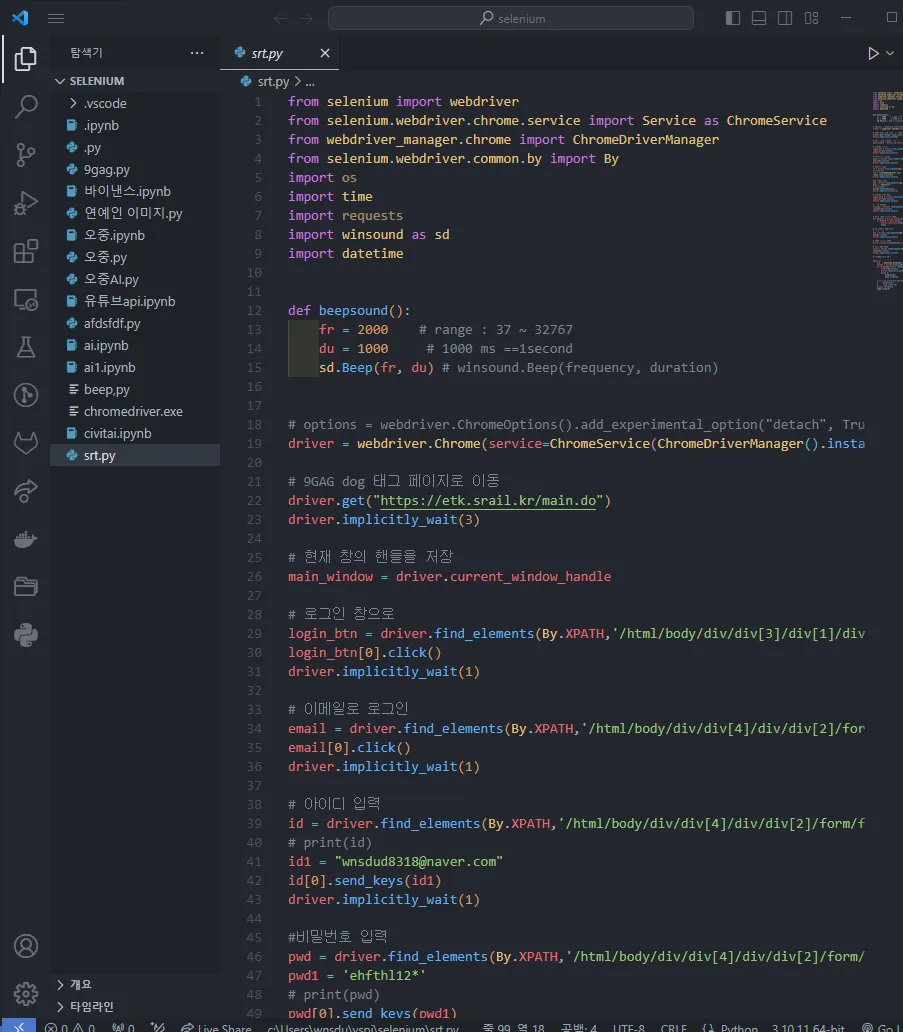Open the Docker view in activity bar
Image resolution: width=903 pixels, height=1032 pixels.
click(x=26, y=539)
